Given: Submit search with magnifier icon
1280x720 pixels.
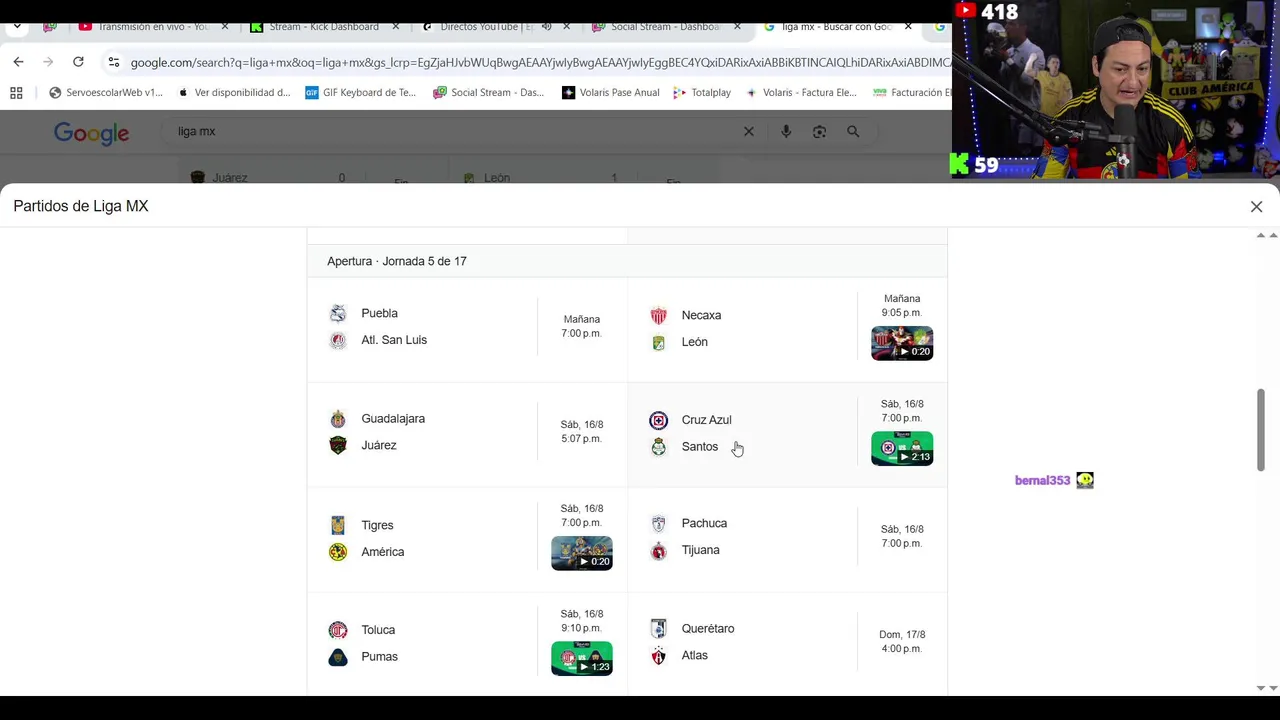Looking at the screenshot, I should pyautogui.click(x=853, y=131).
